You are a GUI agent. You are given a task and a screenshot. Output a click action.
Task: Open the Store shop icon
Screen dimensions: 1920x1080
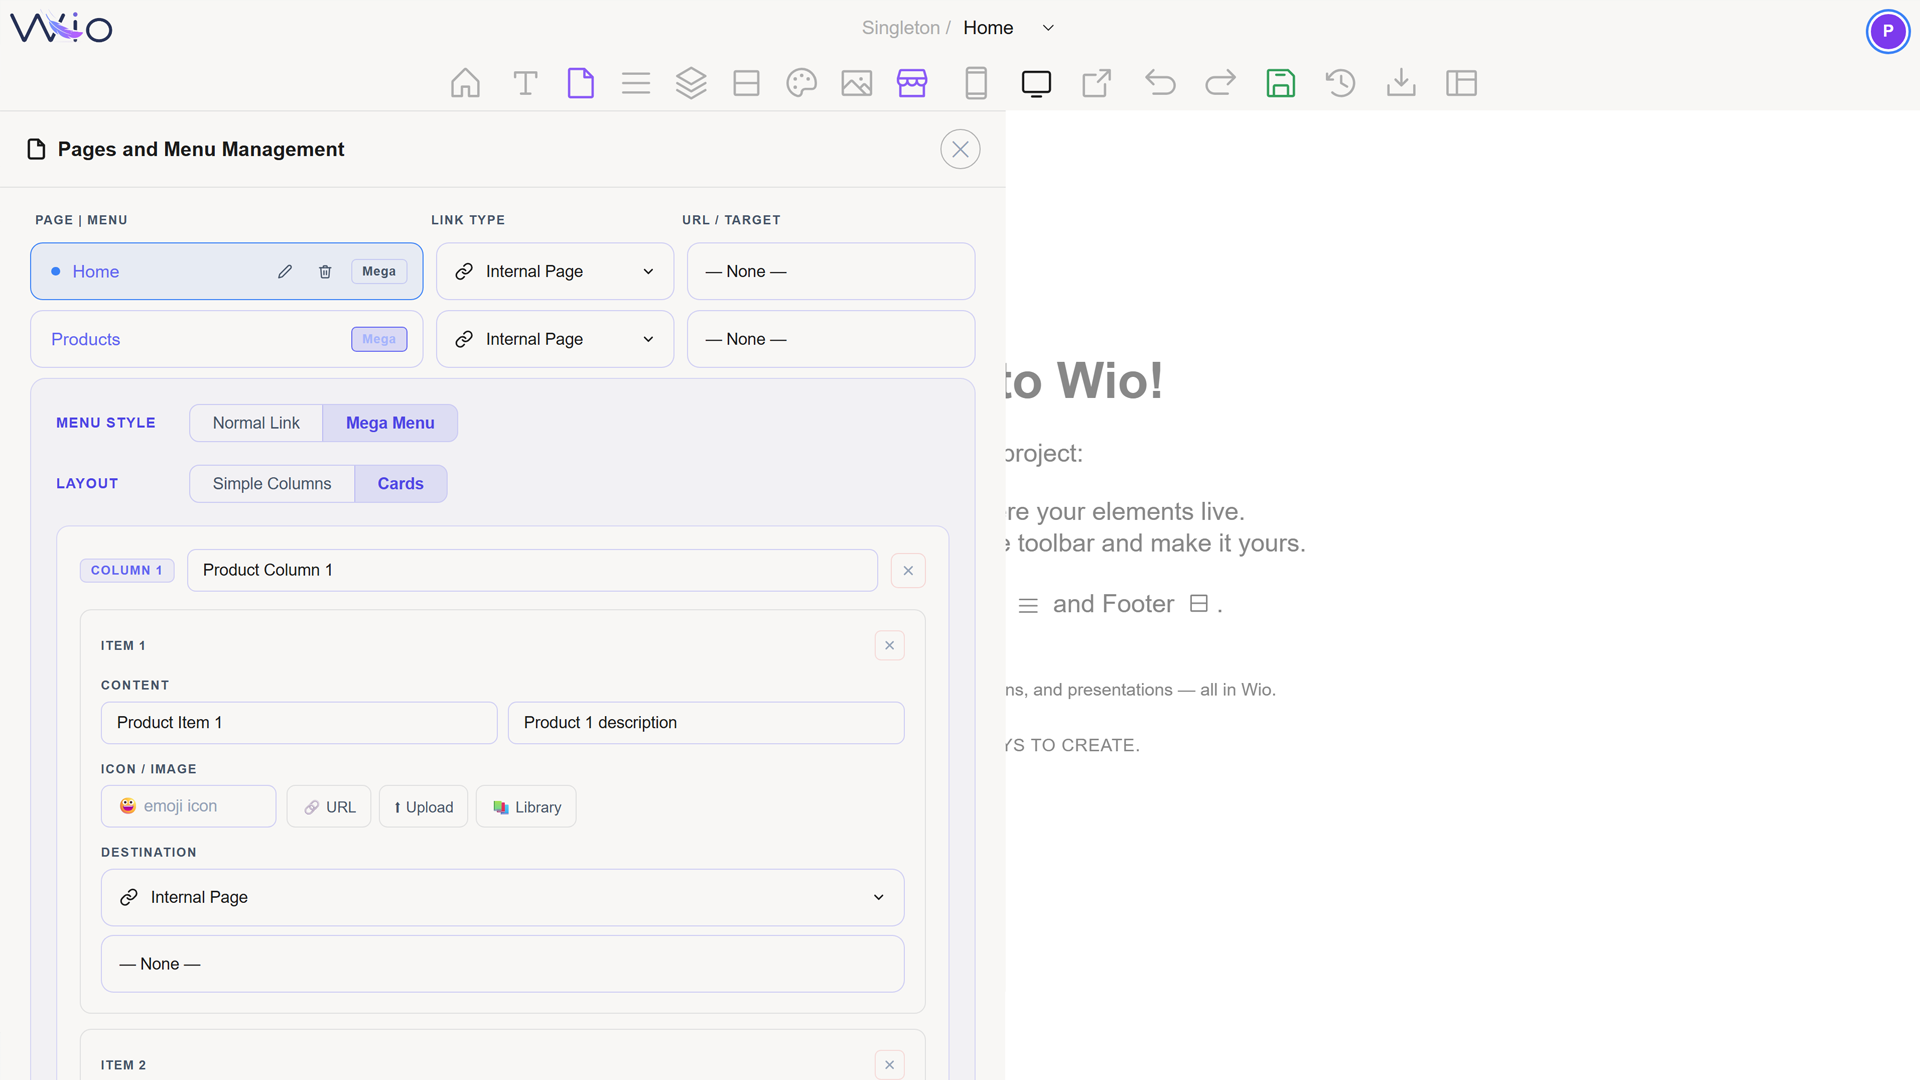pos(912,83)
